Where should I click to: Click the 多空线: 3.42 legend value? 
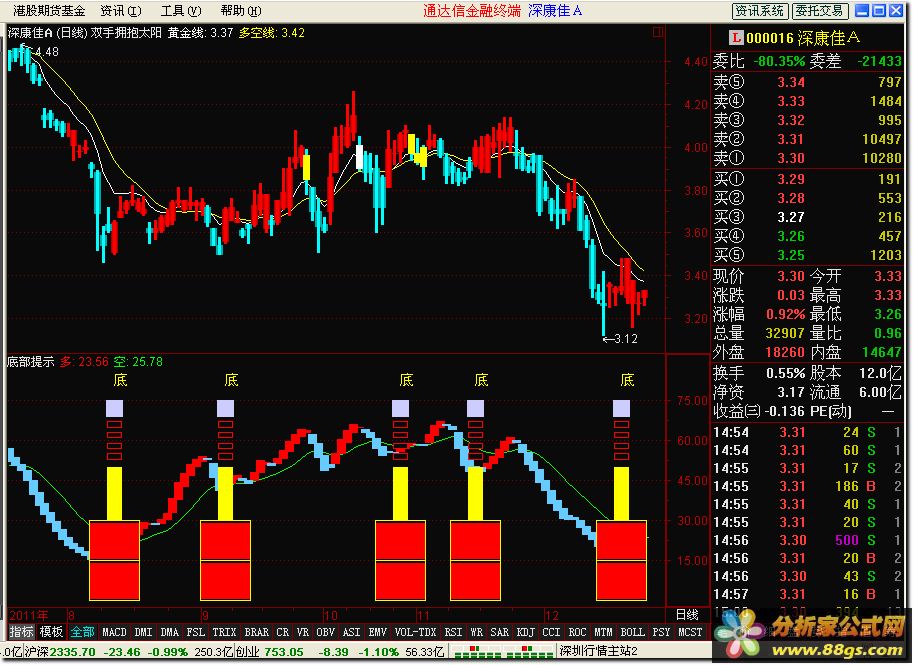pyautogui.click(x=272, y=33)
